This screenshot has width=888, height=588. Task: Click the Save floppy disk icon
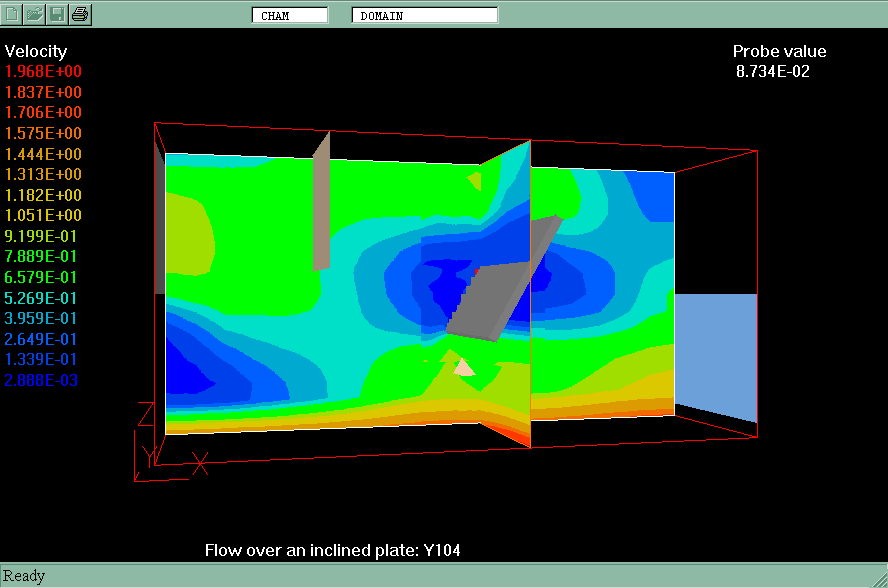[58, 14]
